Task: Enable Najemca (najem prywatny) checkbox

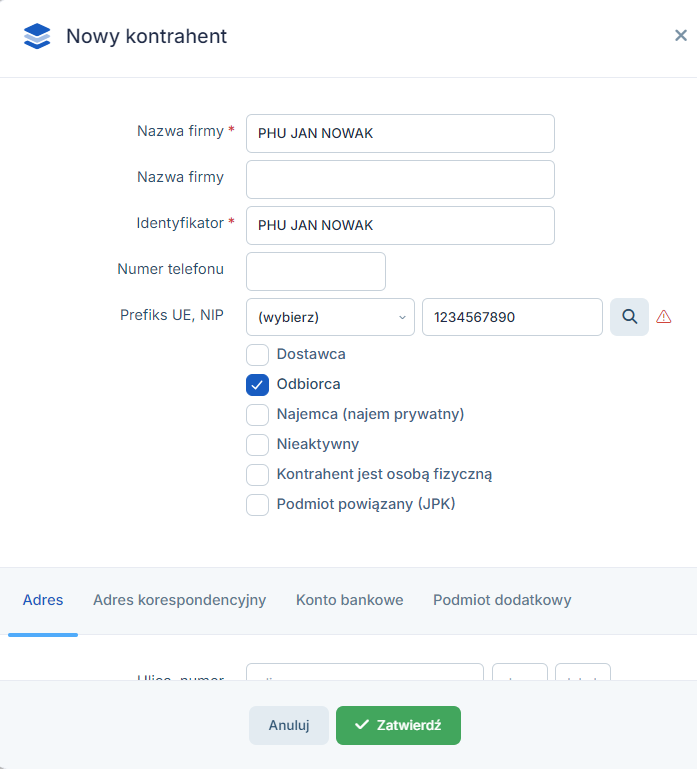Action: pos(258,414)
